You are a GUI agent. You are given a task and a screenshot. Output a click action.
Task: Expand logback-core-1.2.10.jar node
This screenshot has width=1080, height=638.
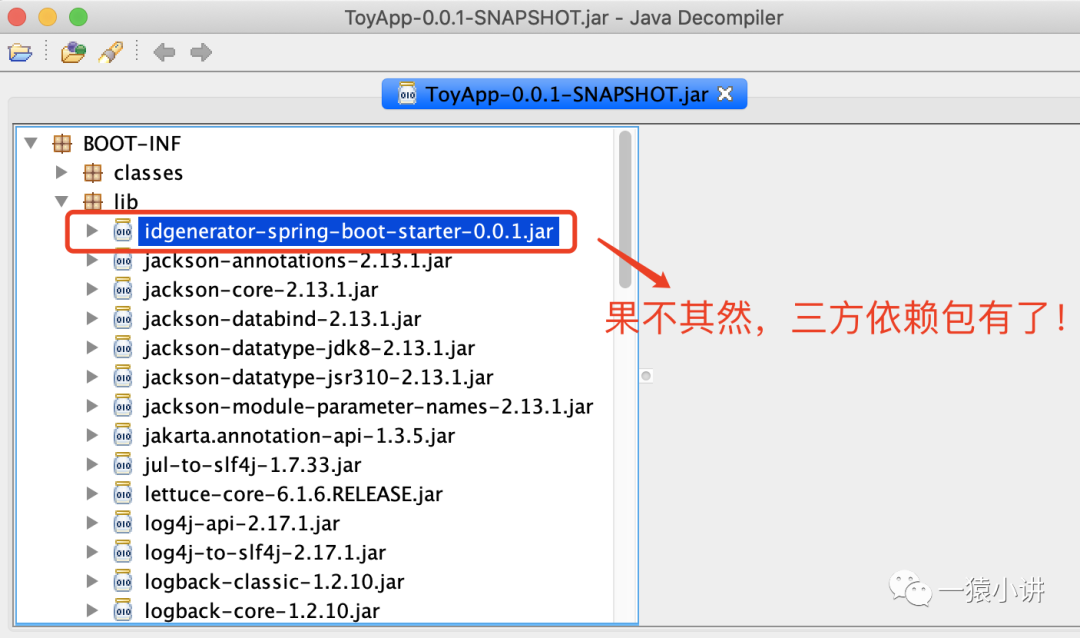click(x=92, y=610)
